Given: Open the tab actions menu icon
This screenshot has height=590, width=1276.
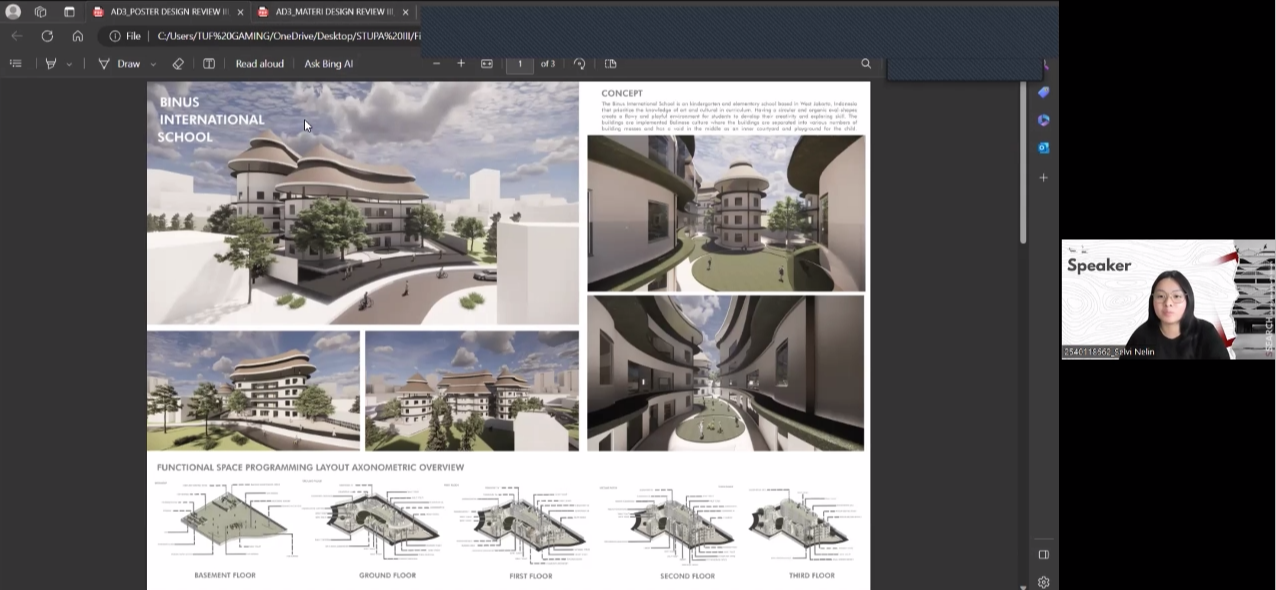Looking at the screenshot, I should (x=70, y=12).
